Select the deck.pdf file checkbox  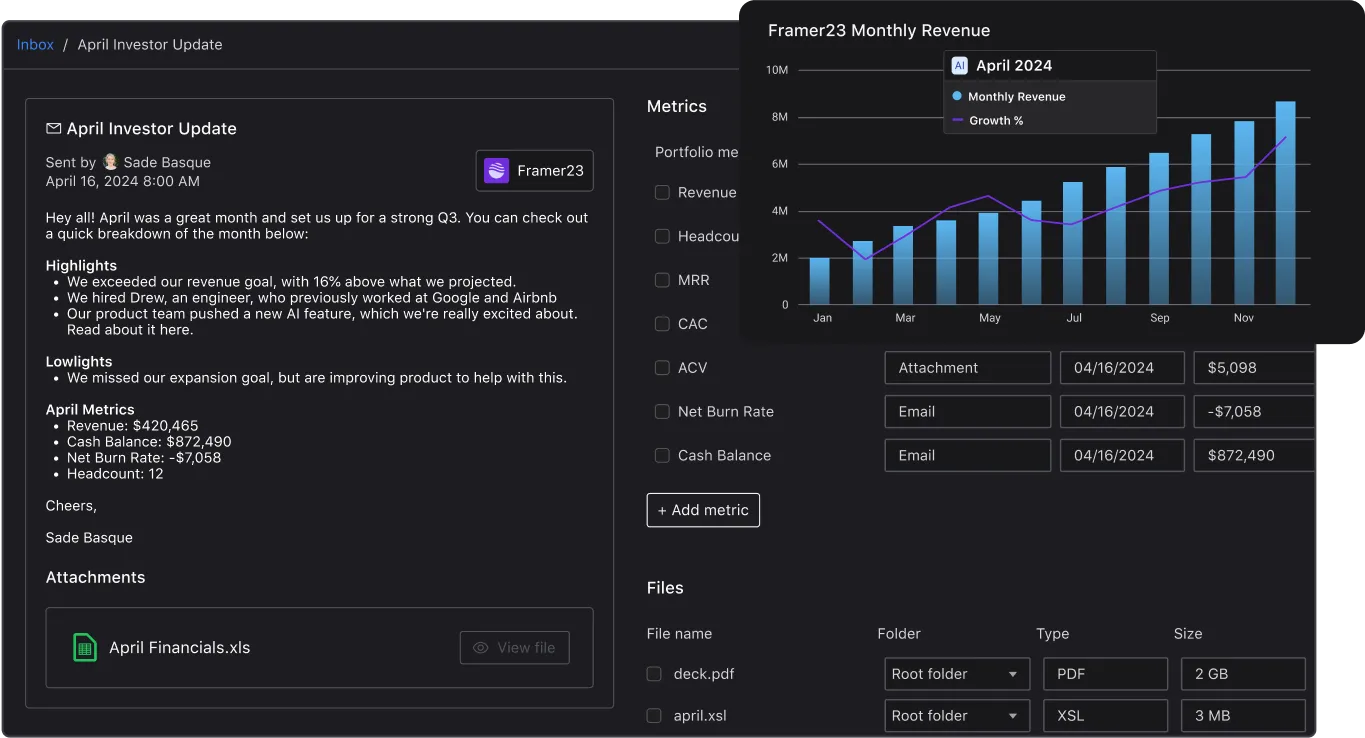[654, 674]
